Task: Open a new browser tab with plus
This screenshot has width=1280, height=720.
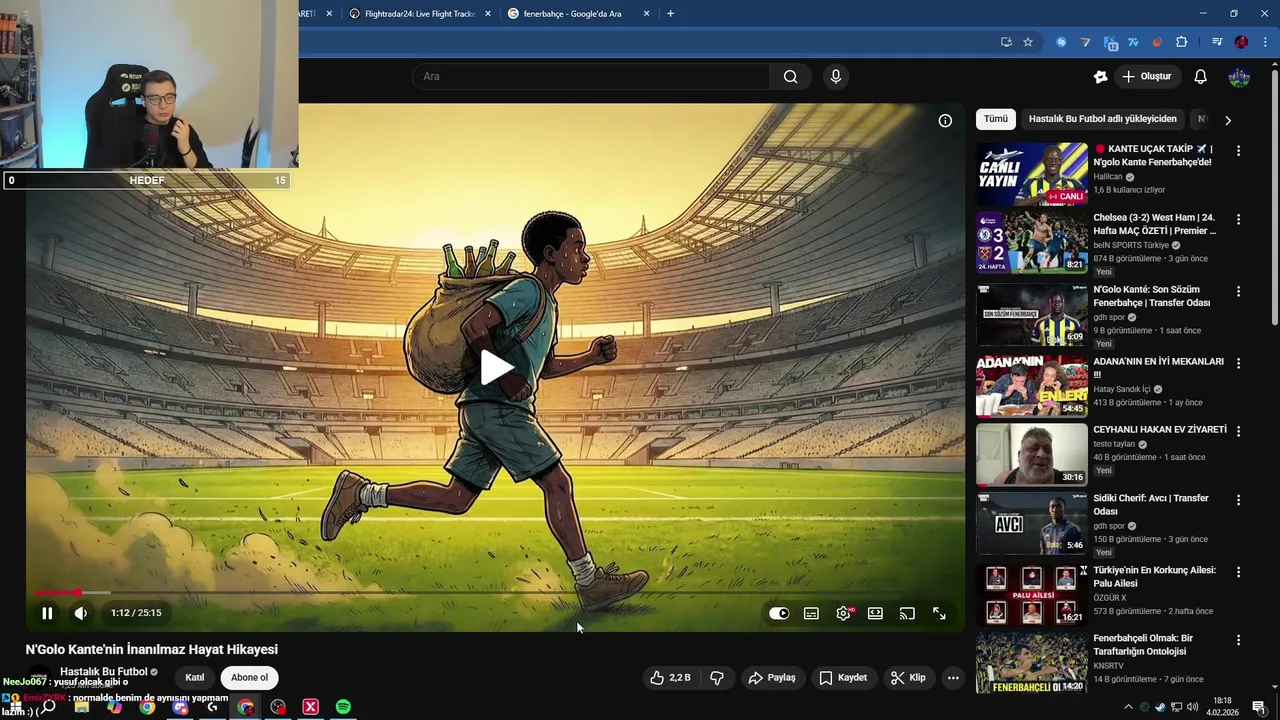Action: click(670, 14)
